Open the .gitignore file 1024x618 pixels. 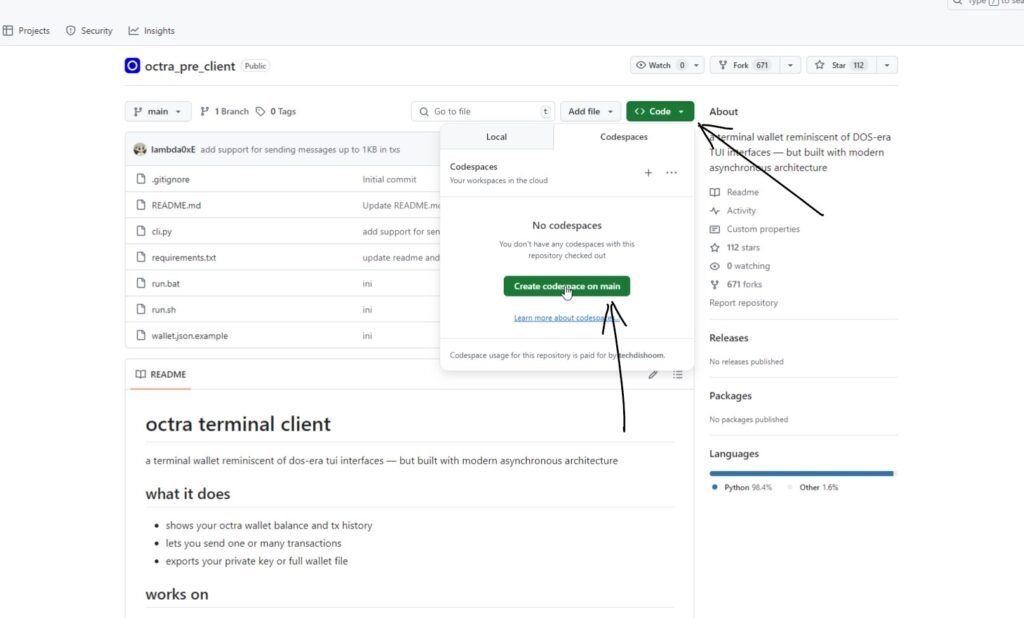click(170, 179)
